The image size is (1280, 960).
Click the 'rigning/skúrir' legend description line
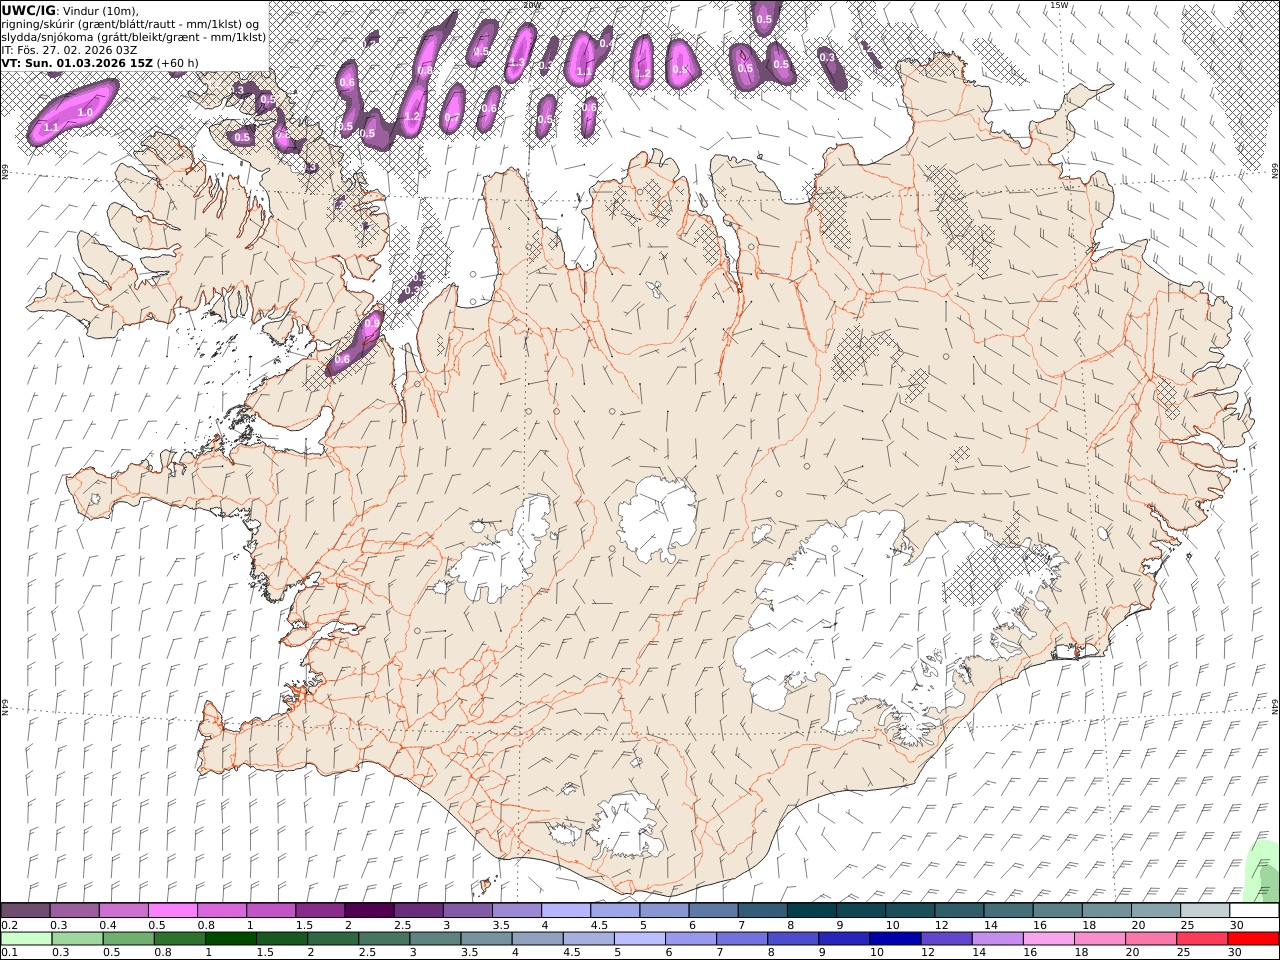point(129,24)
